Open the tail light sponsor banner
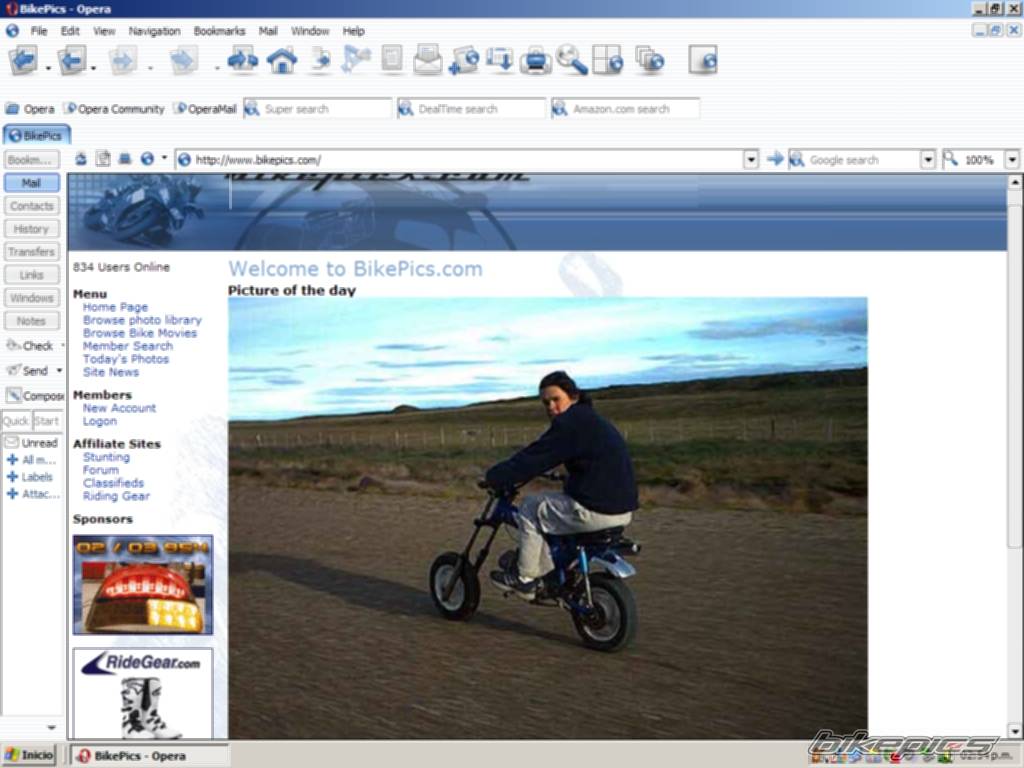 (x=143, y=584)
